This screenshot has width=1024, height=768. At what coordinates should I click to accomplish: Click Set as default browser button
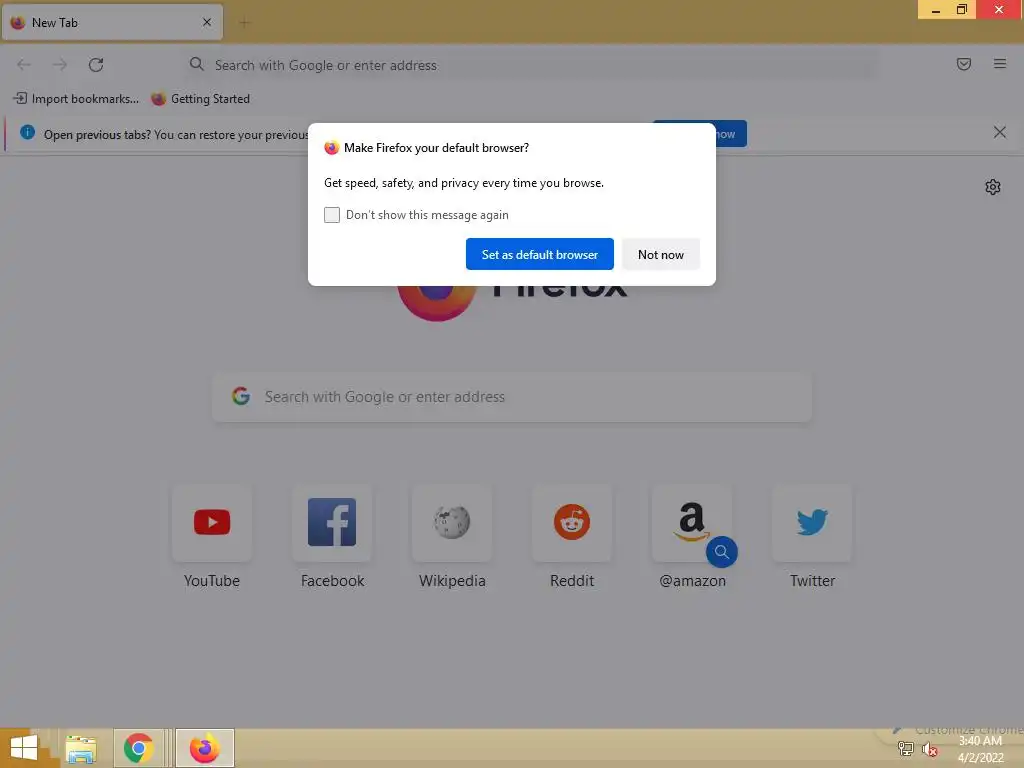coord(539,254)
